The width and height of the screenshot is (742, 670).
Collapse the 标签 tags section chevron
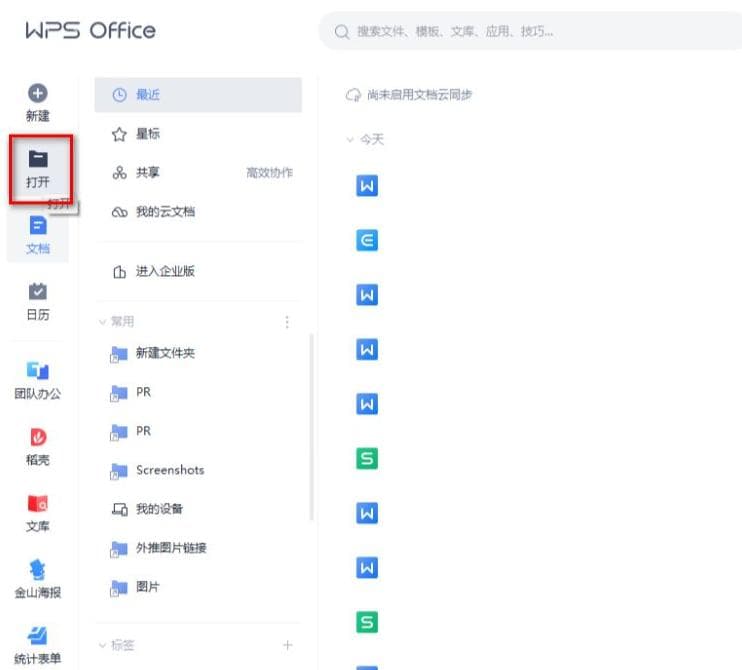(102, 645)
